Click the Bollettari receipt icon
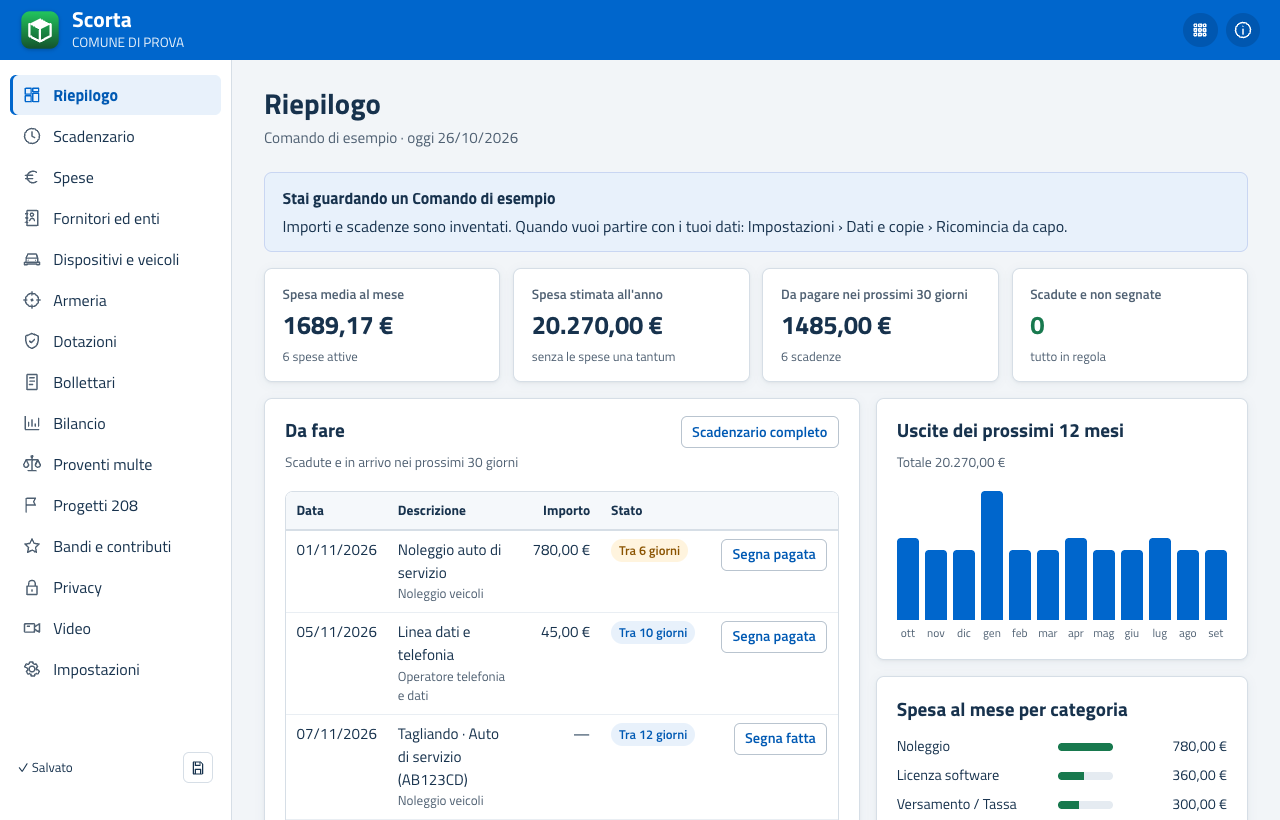The height and width of the screenshot is (820, 1280). pyautogui.click(x=32, y=382)
